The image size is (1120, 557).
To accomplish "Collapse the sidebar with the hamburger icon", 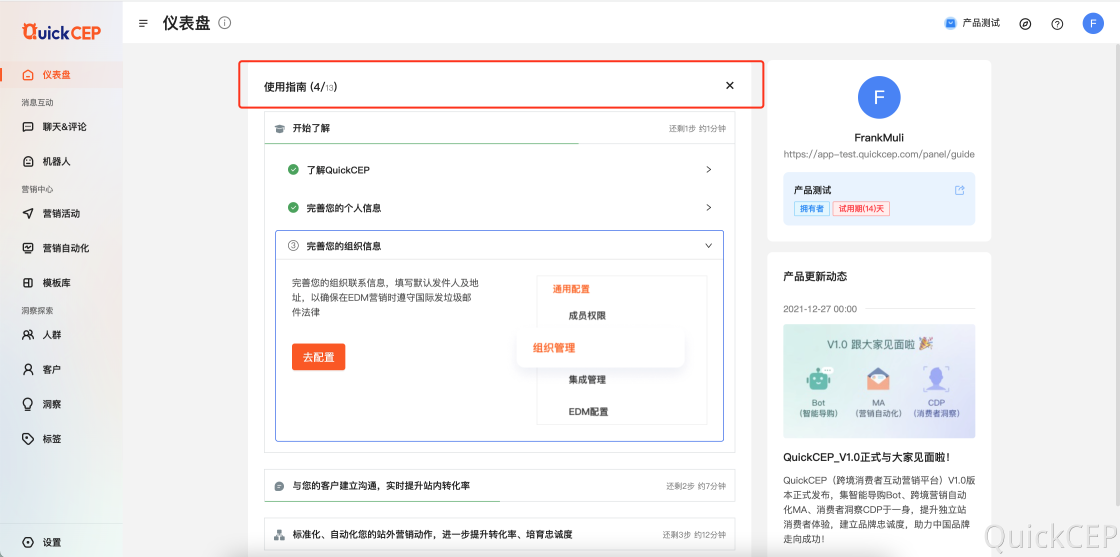I will click(x=144, y=24).
